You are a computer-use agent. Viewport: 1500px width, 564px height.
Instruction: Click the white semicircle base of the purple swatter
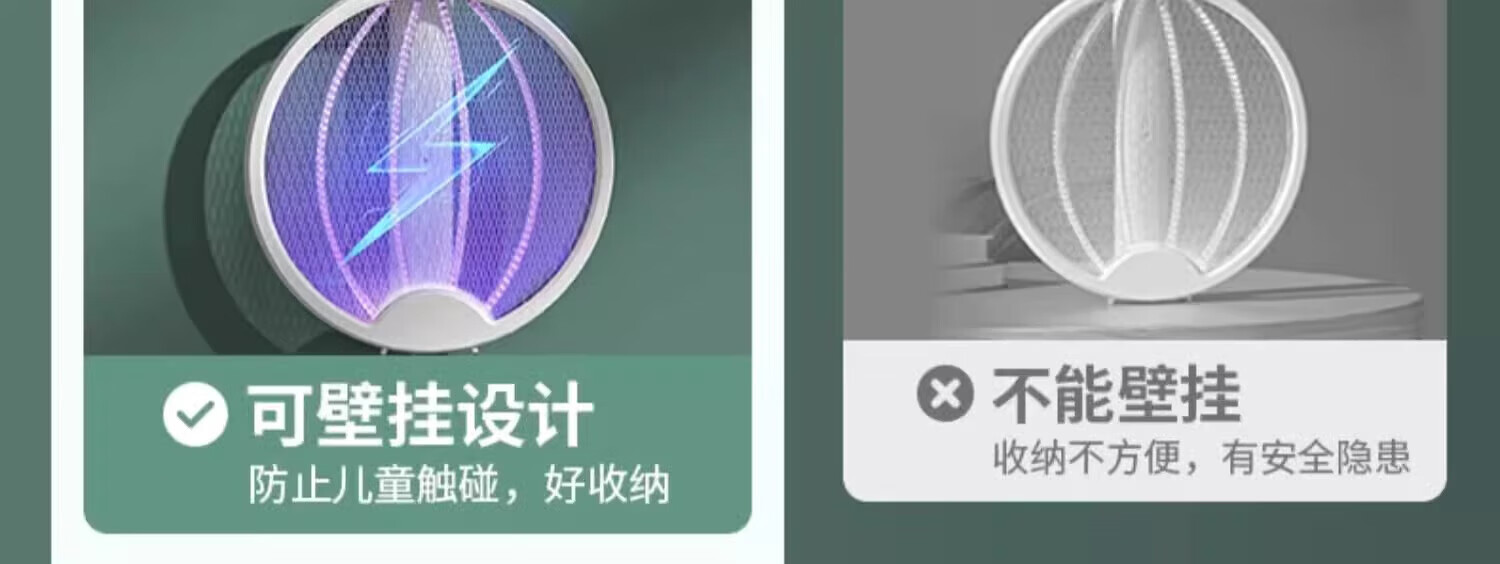point(440,319)
